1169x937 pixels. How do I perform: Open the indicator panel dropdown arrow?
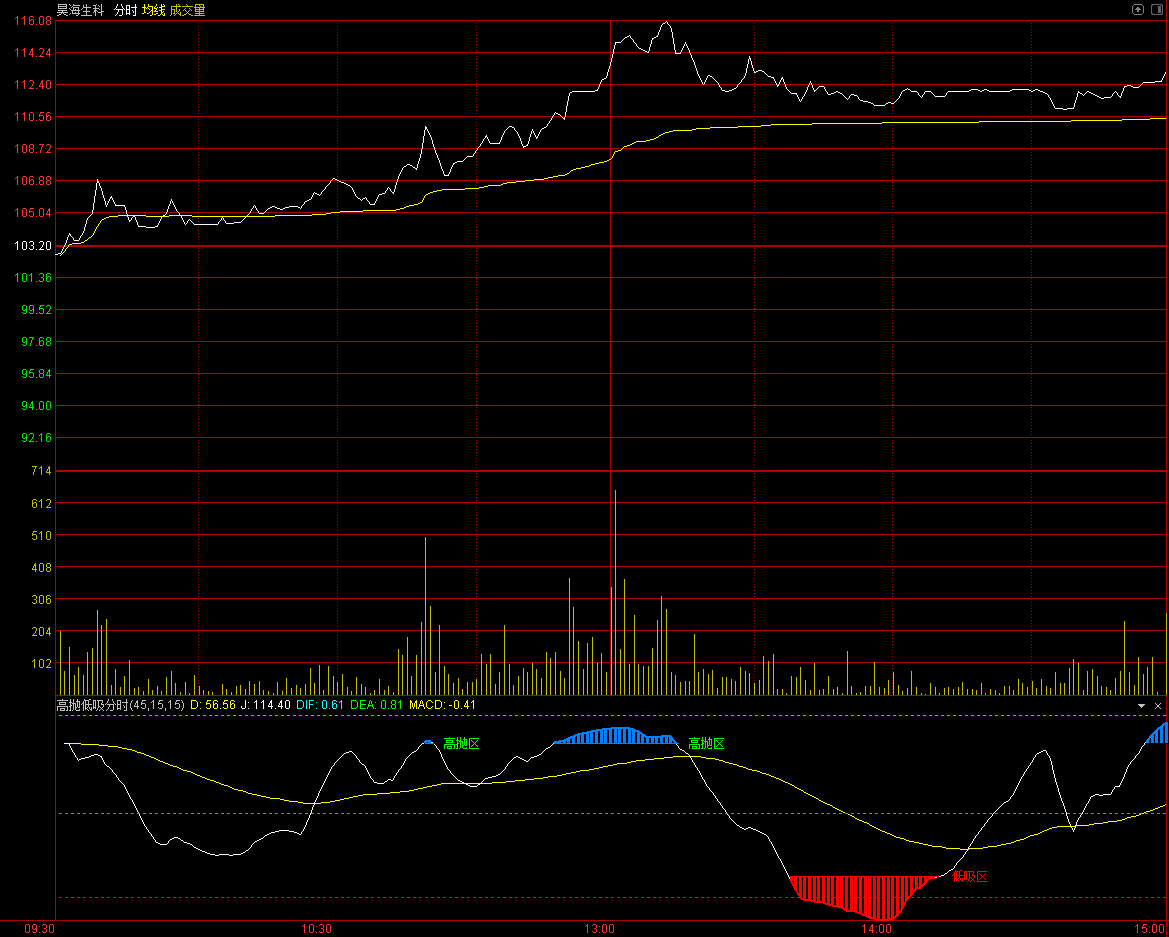pos(1142,705)
